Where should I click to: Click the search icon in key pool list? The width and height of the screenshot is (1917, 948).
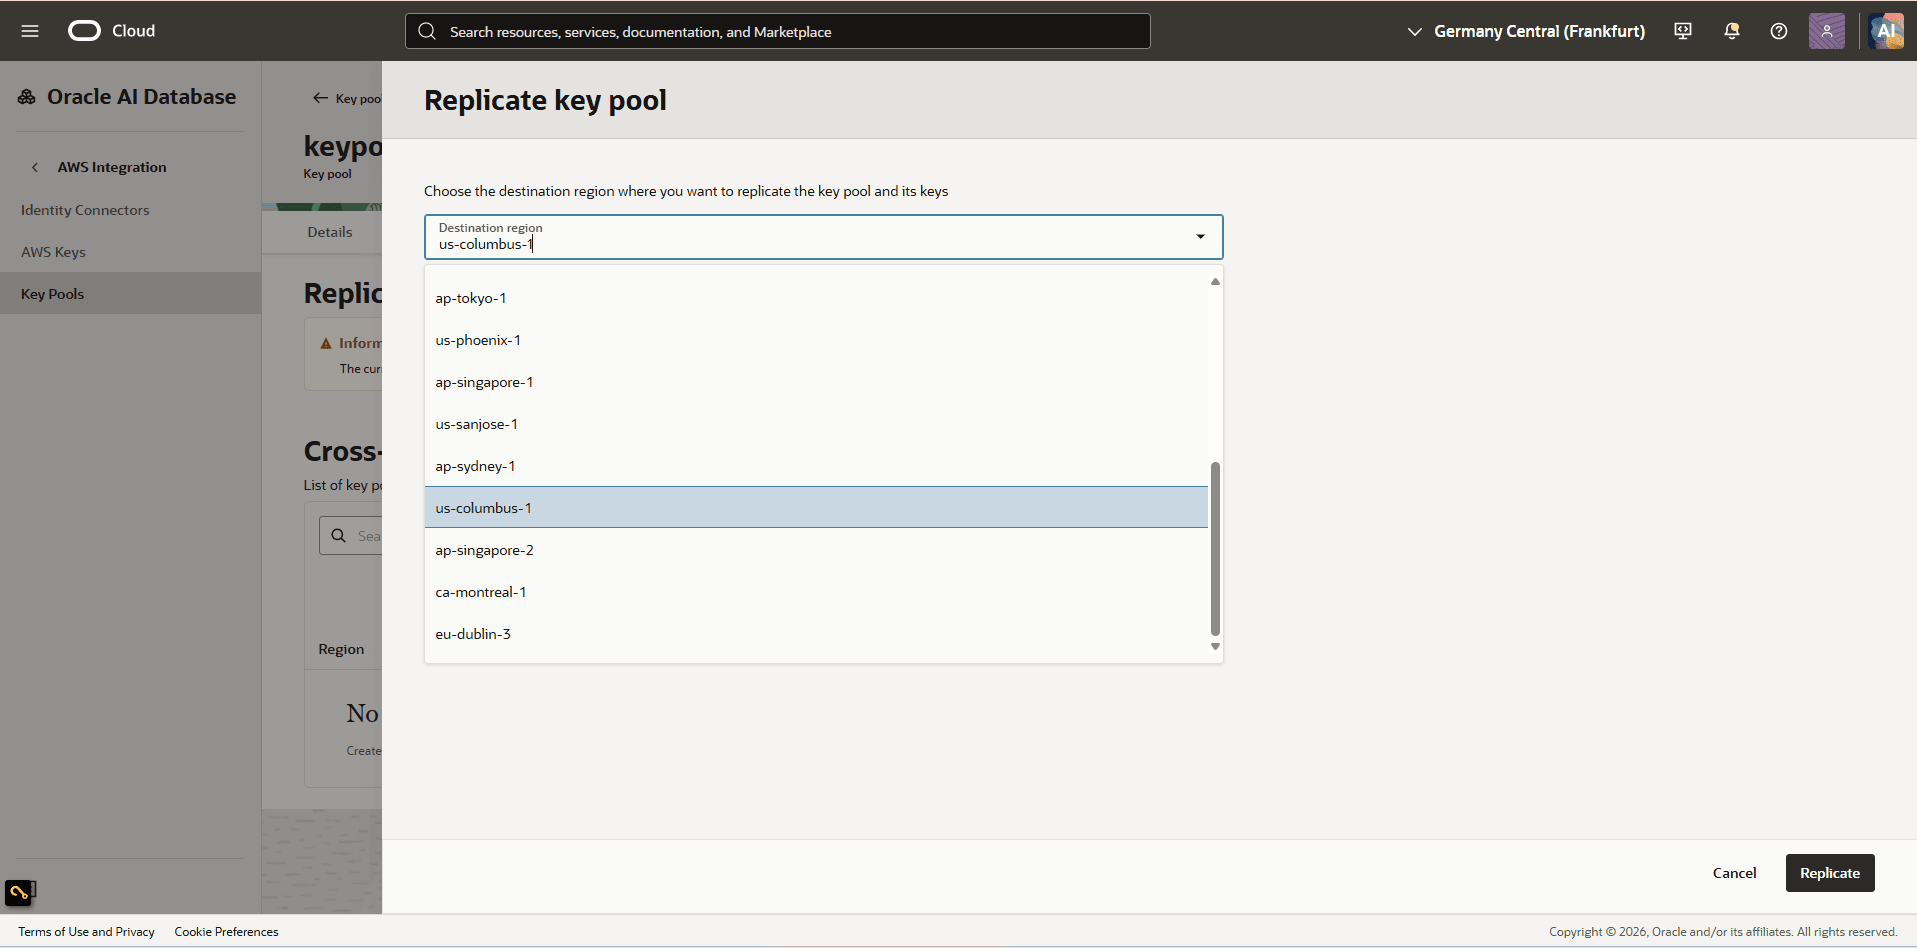tap(339, 536)
